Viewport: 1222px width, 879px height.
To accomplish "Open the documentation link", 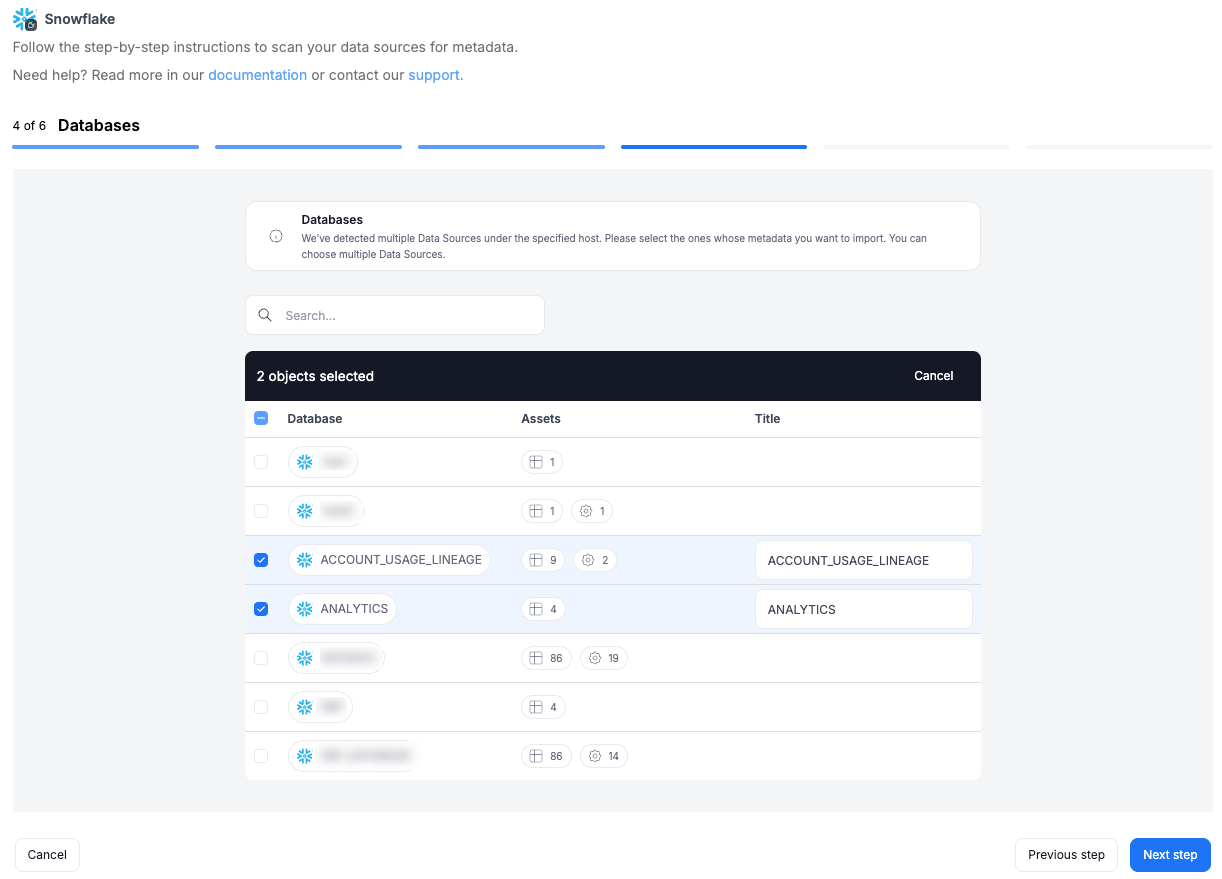I will (x=257, y=75).
